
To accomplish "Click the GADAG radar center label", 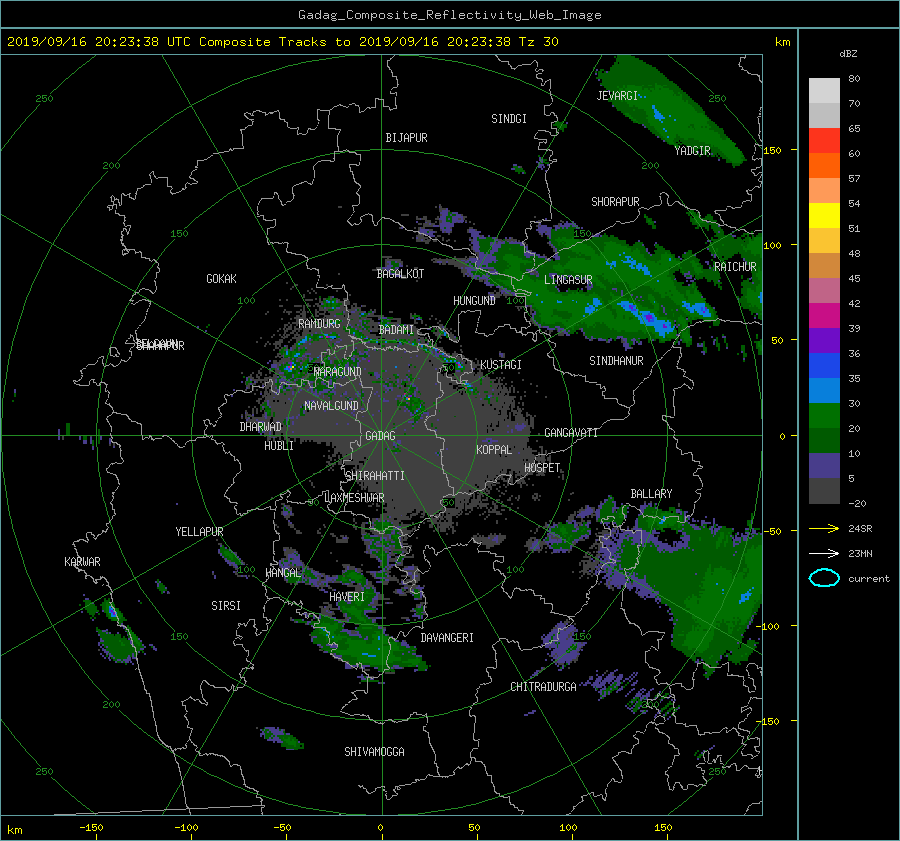I will pyautogui.click(x=381, y=436).
